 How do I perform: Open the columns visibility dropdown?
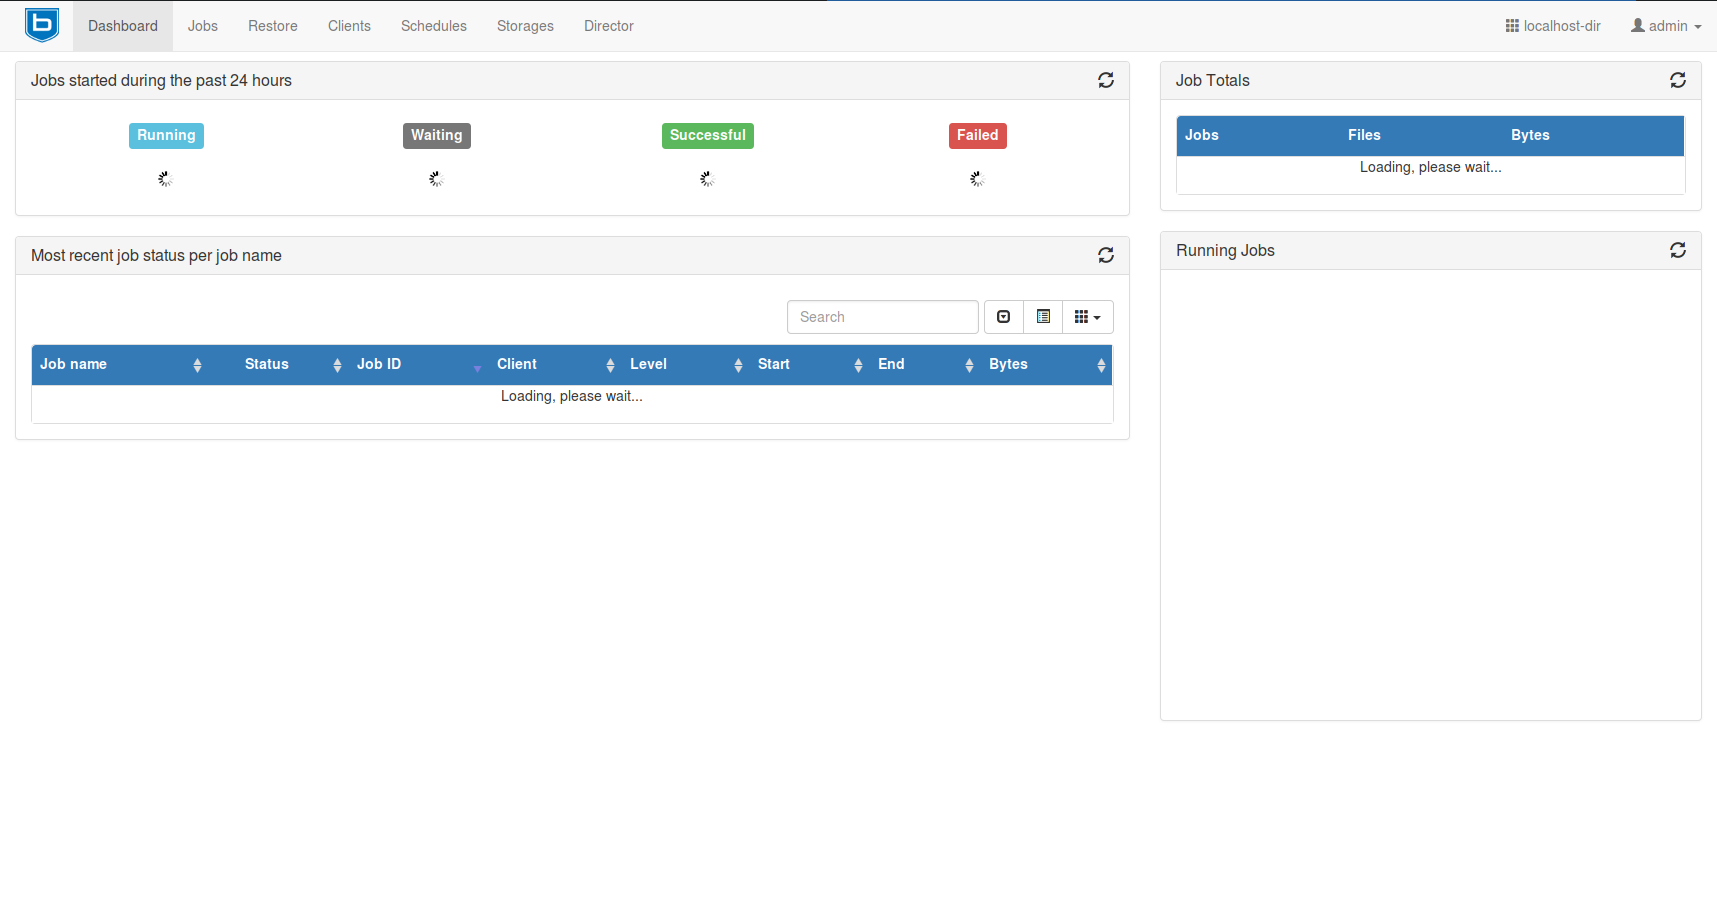click(1087, 317)
